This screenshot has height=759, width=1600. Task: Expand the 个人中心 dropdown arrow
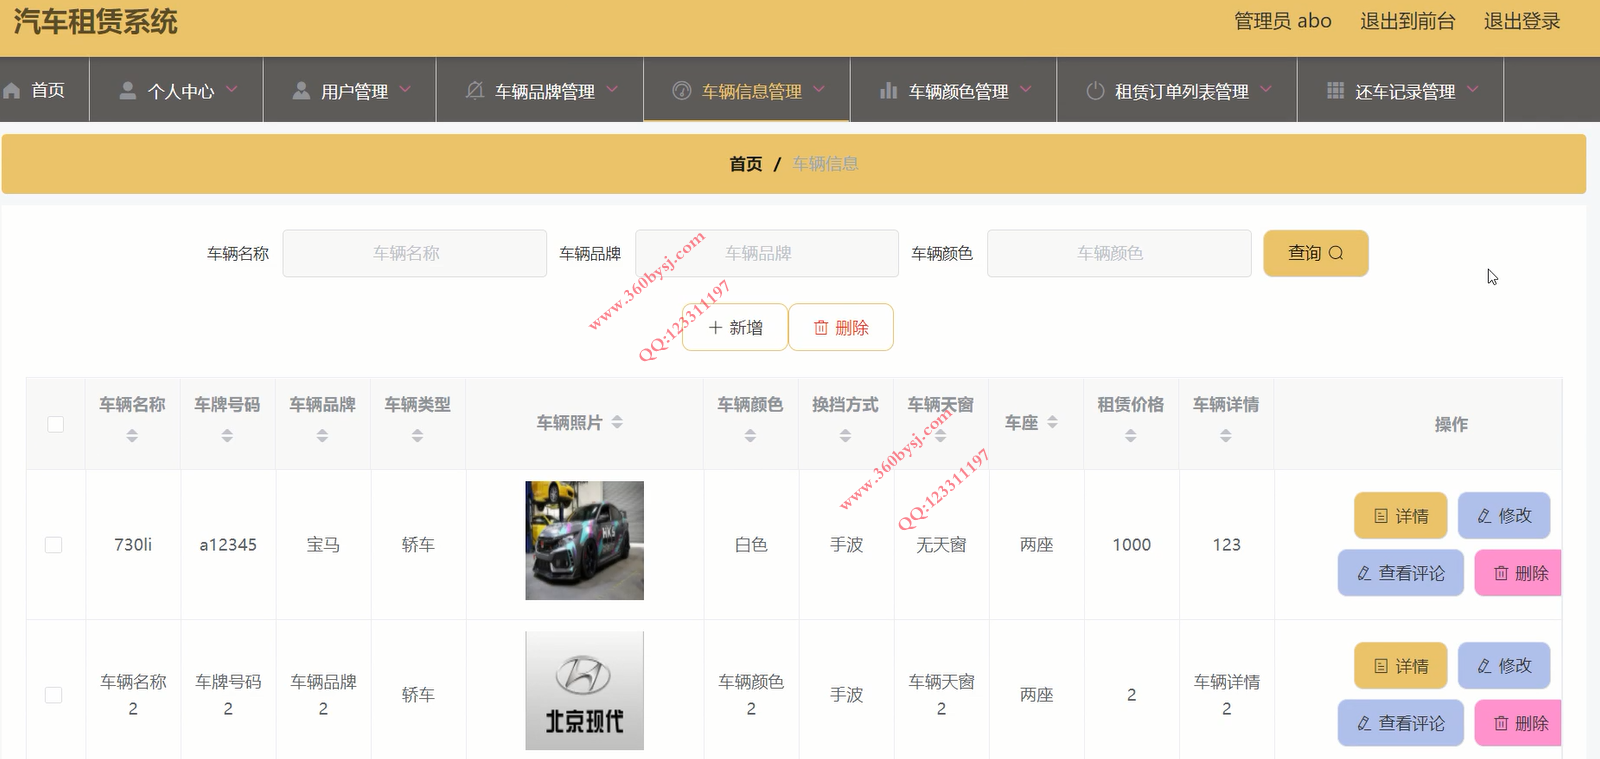[x=232, y=89]
